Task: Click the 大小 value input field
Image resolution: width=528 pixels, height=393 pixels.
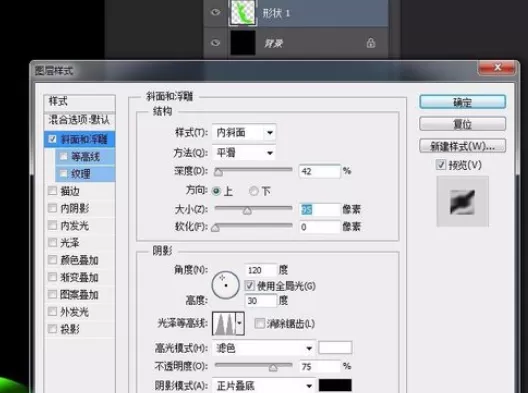Action: click(x=319, y=209)
